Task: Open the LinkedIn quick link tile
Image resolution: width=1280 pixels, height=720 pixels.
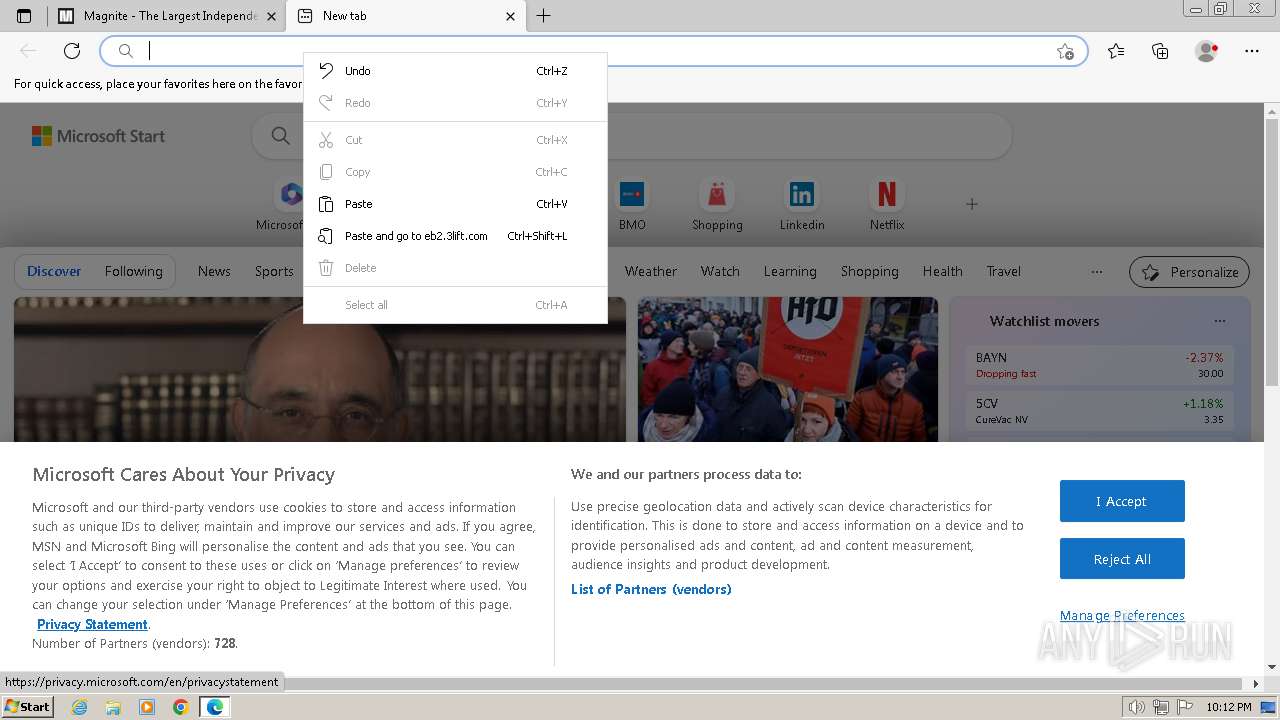Action: click(x=802, y=204)
